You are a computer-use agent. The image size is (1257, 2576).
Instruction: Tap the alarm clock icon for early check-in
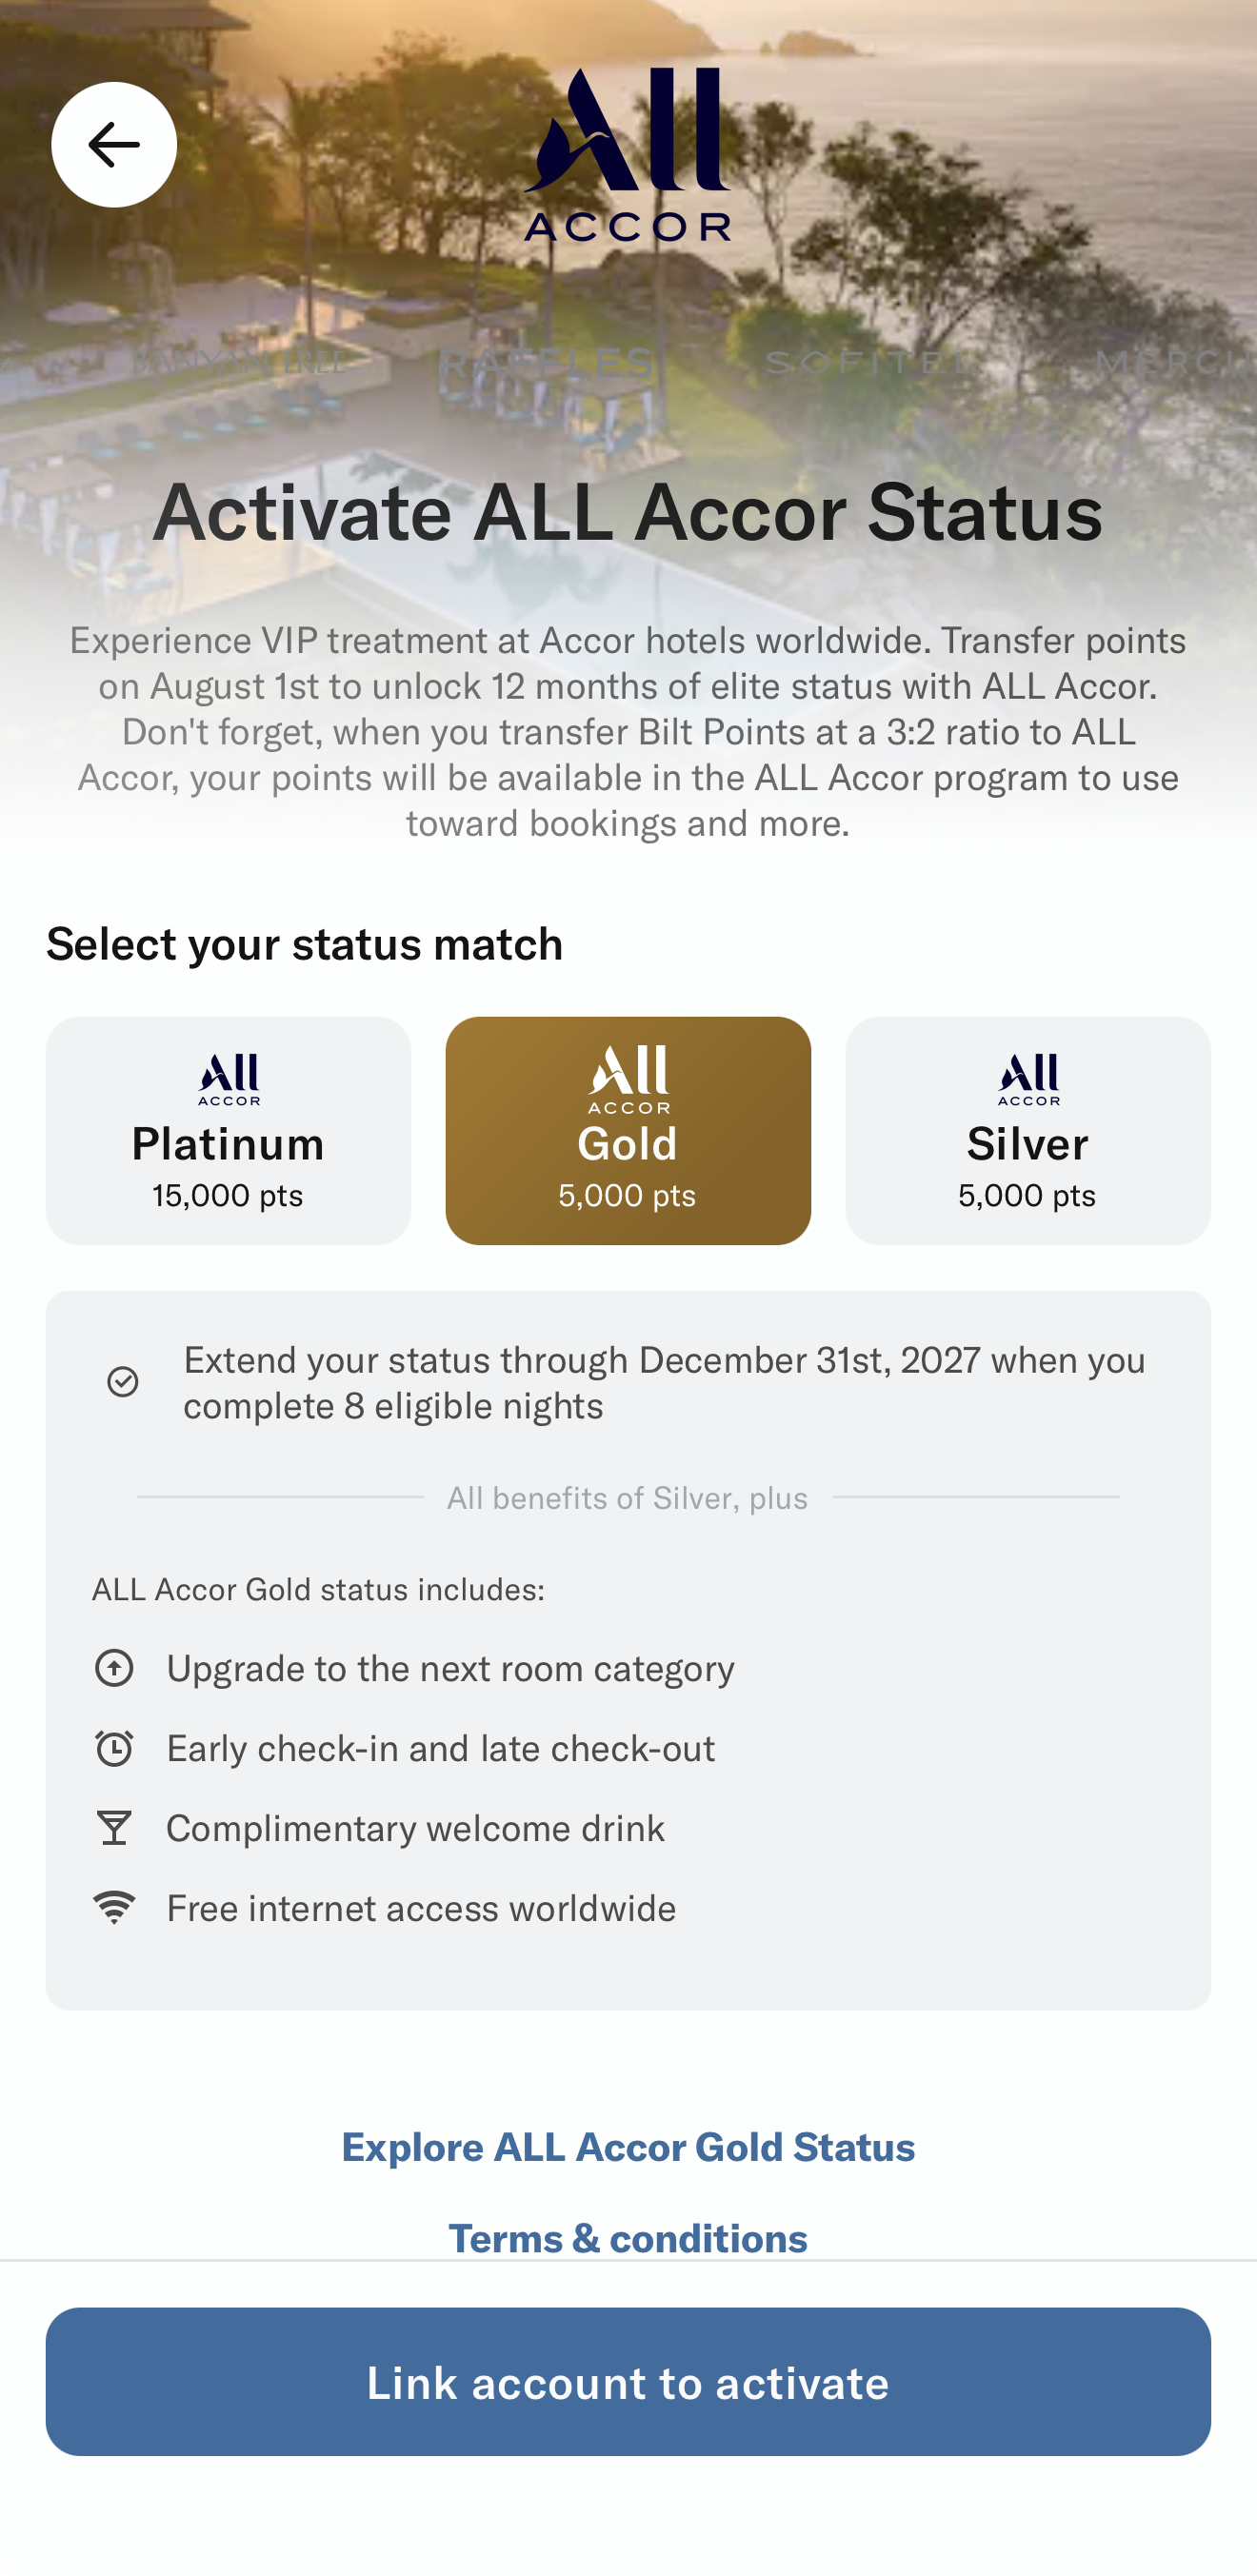tap(114, 1747)
